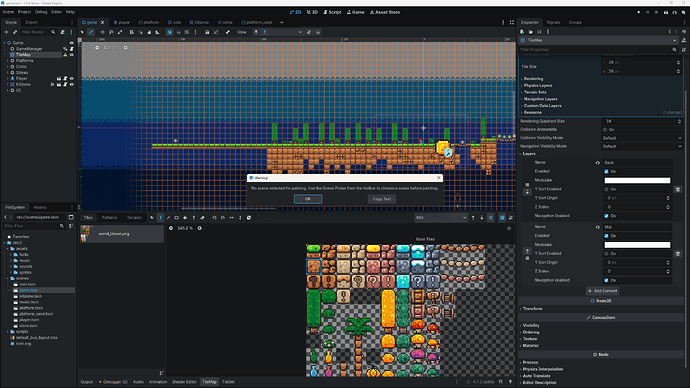Toggle visibility of the Player node
This screenshot has height=388, width=690.
coord(72,78)
